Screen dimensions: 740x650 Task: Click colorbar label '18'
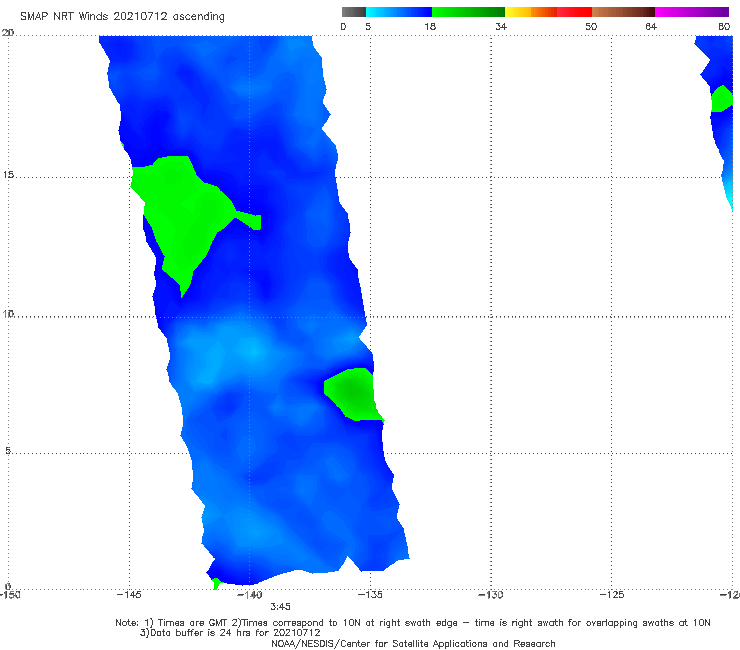(430, 27)
